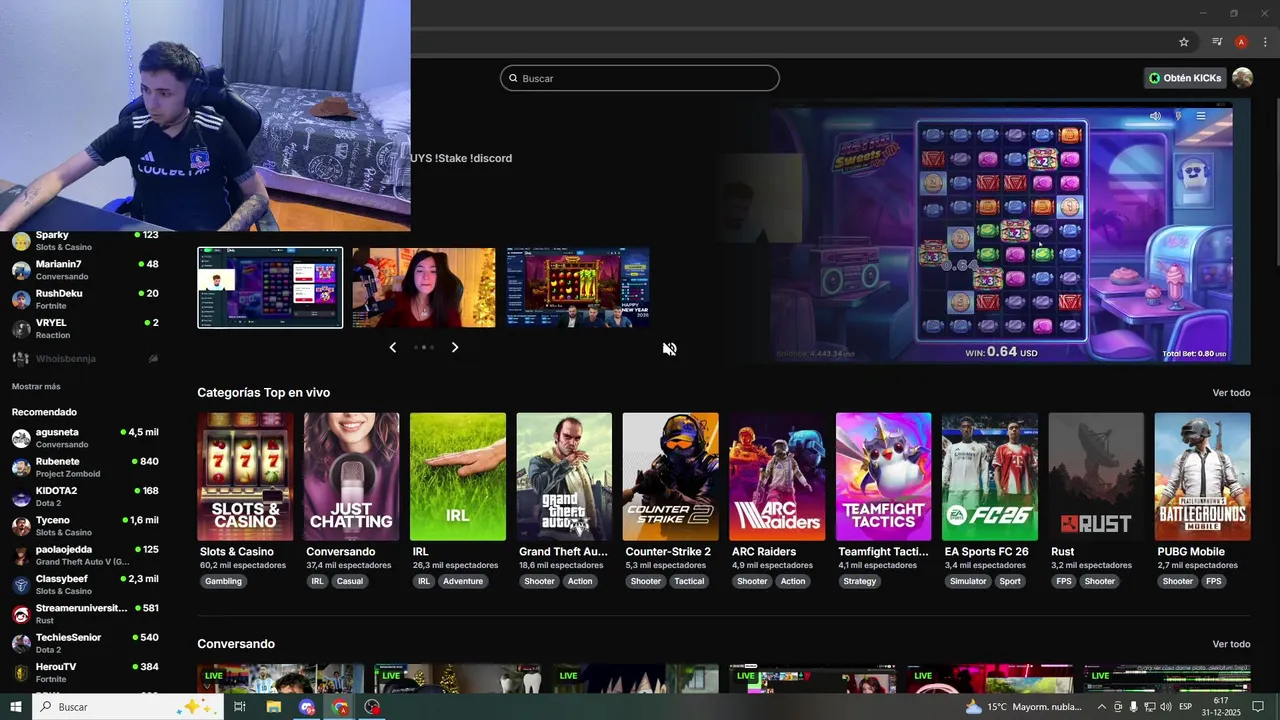Open the weather widget showing 15°C
Image resolution: width=1280 pixels, height=720 pixels.
coord(1024,707)
